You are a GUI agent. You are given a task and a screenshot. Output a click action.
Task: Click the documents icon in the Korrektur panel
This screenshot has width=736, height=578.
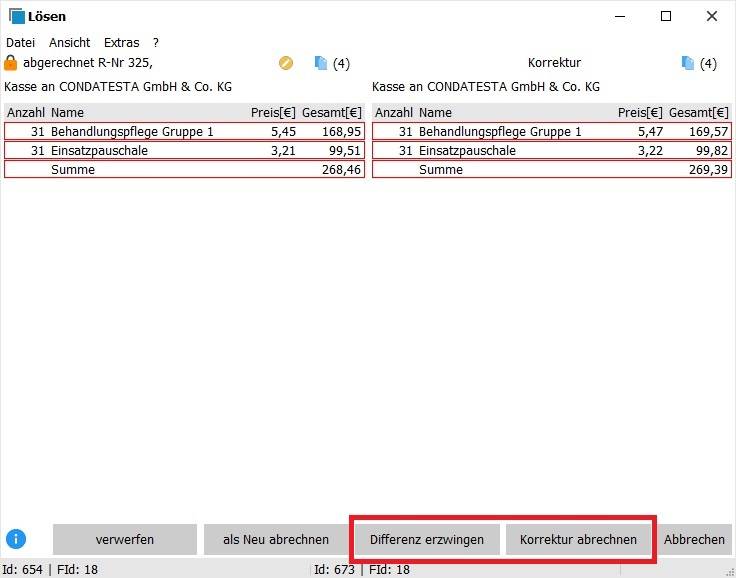(x=688, y=63)
